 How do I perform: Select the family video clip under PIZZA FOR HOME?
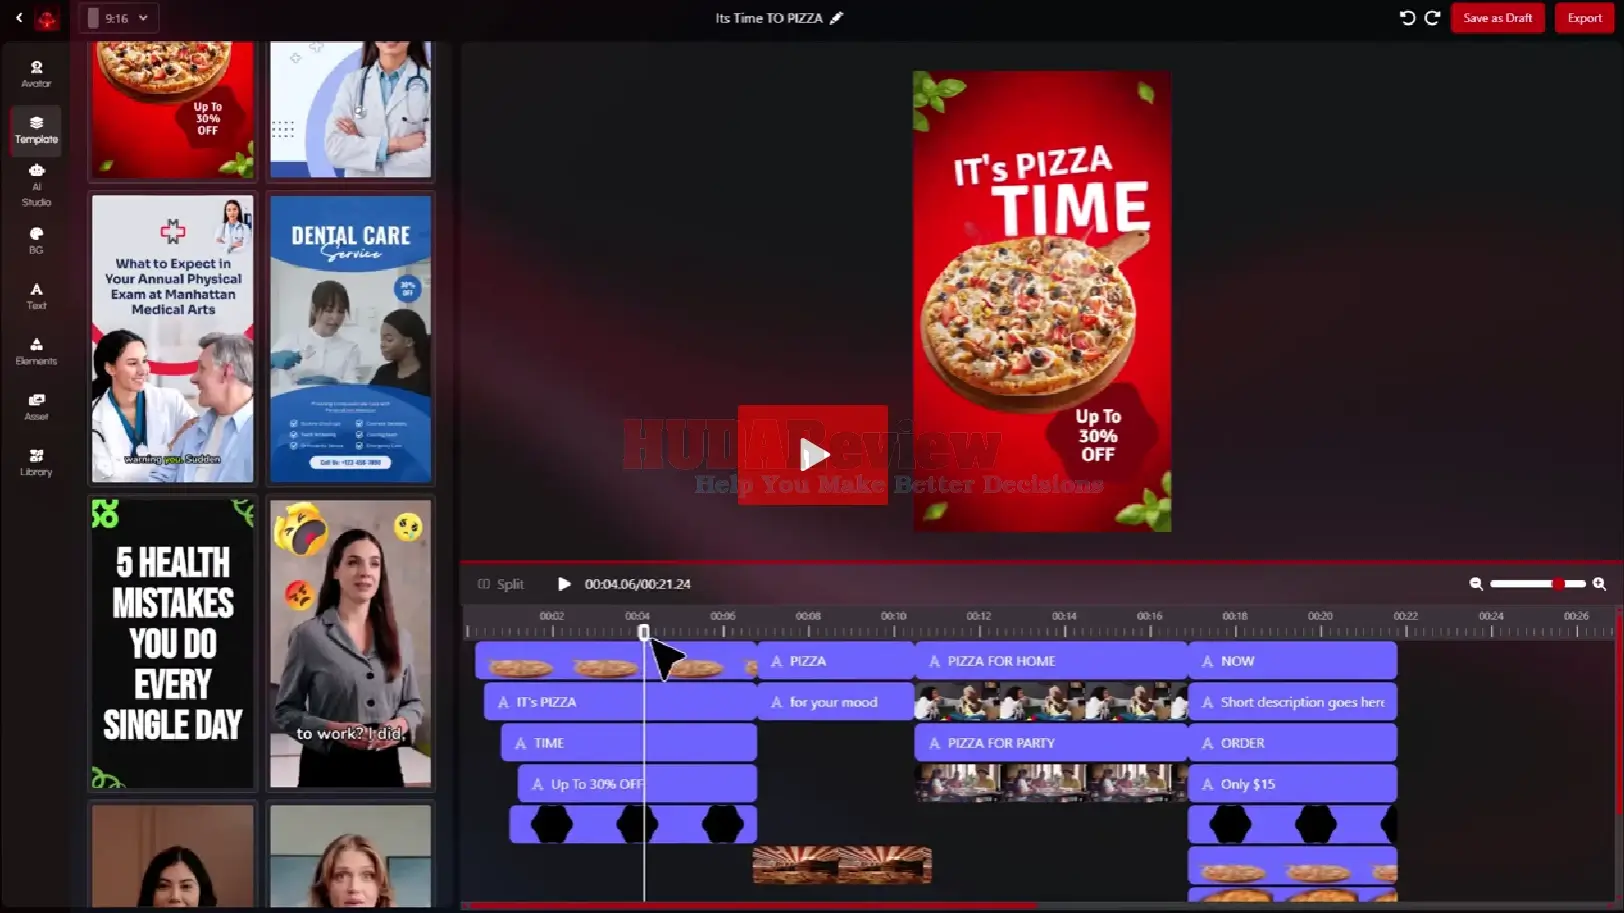click(1051, 702)
